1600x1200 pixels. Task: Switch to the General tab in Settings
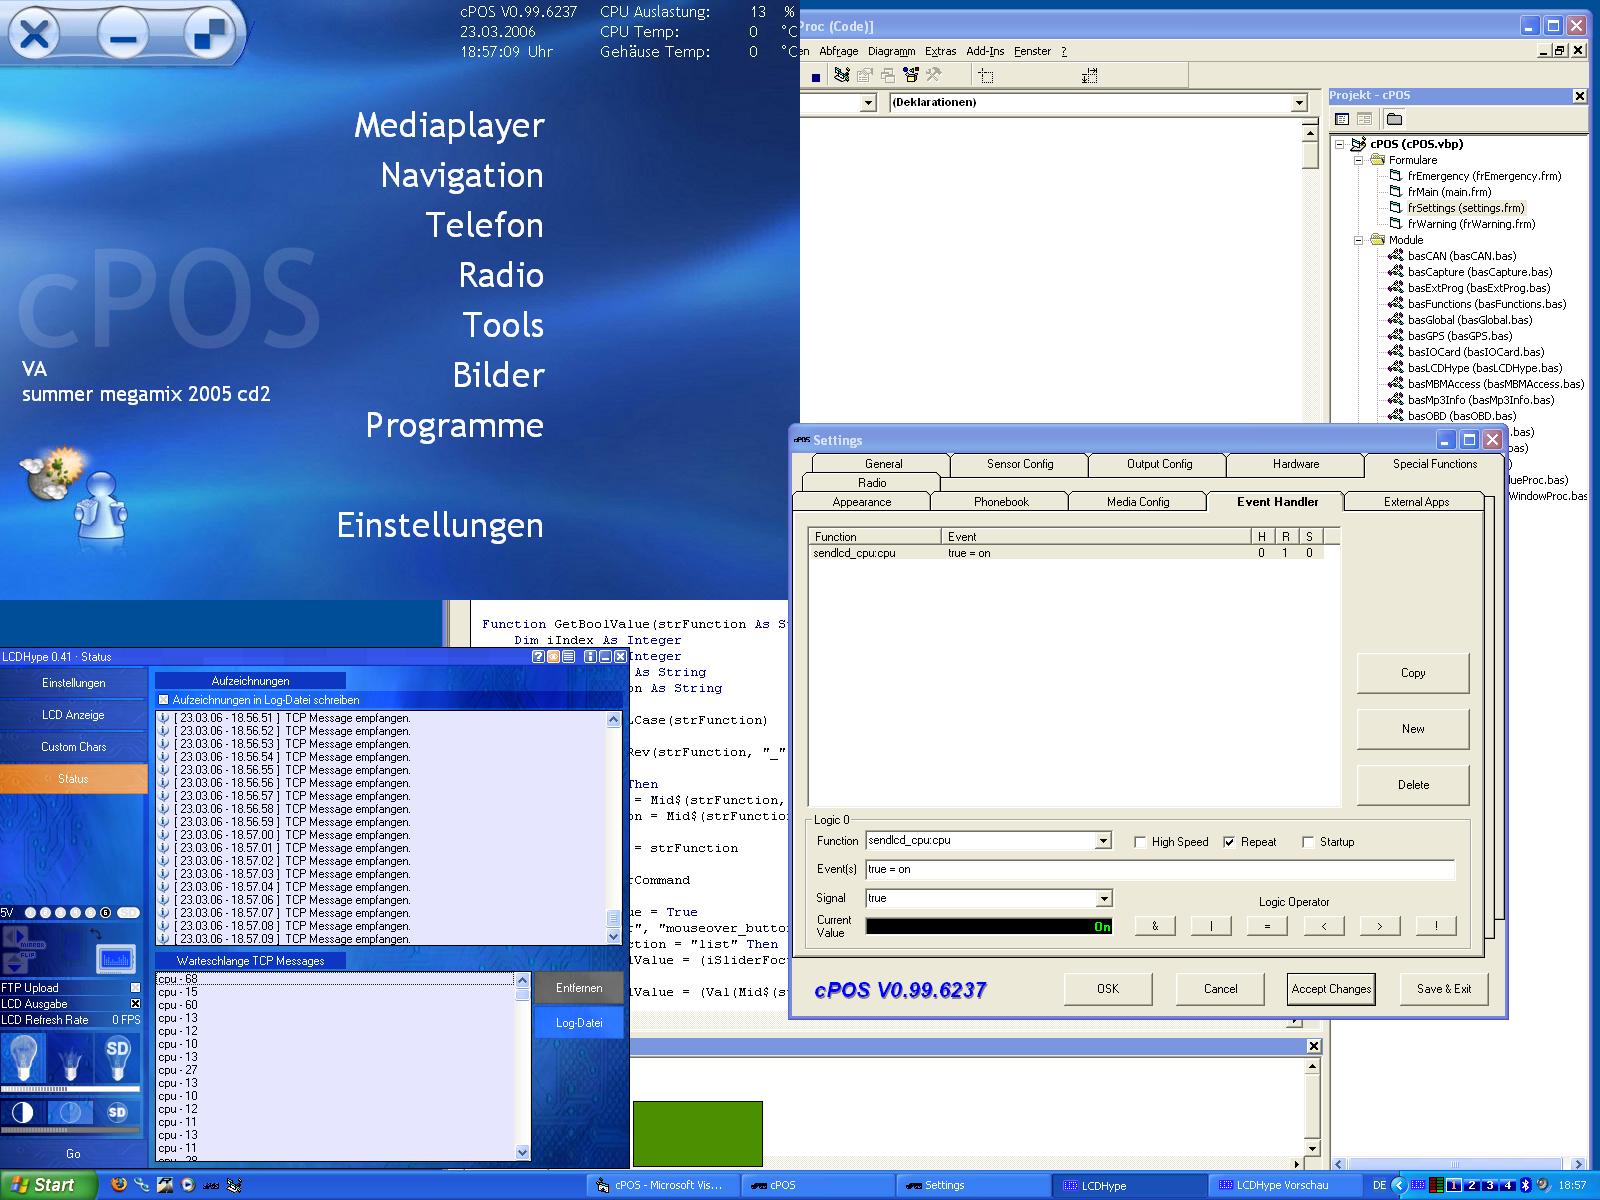pyautogui.click(x=883, y=464)
